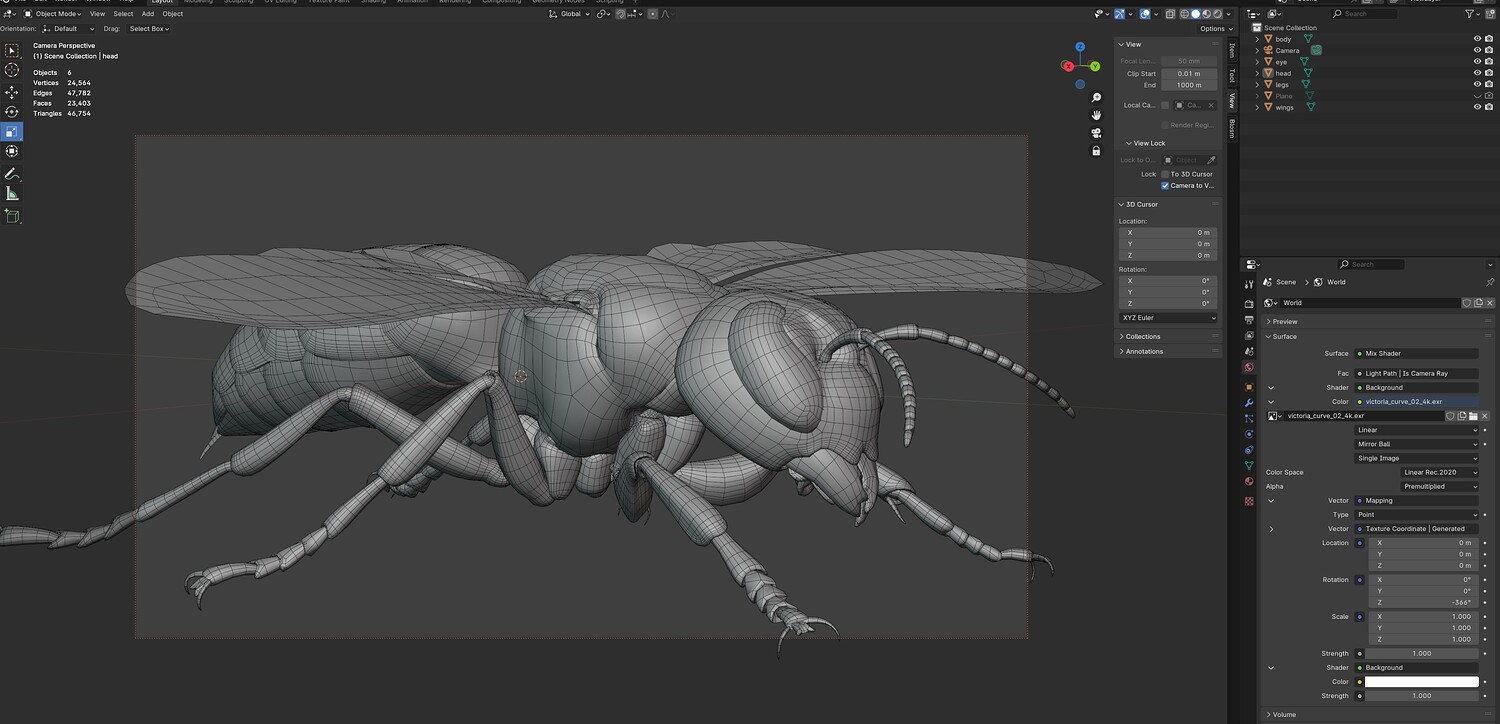Toggle camera view with the viewport camera icon
The height and width of the screenshot is (724, 1500).
(1096, 133)
